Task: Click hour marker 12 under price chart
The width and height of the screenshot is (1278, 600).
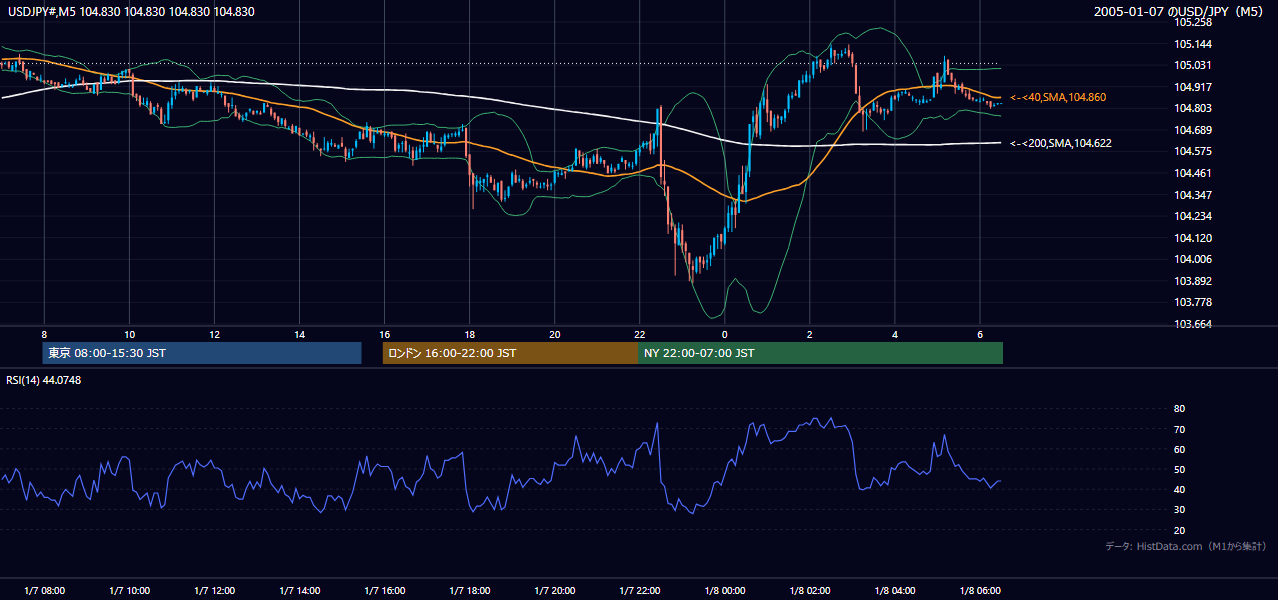Action: (214, 335)
